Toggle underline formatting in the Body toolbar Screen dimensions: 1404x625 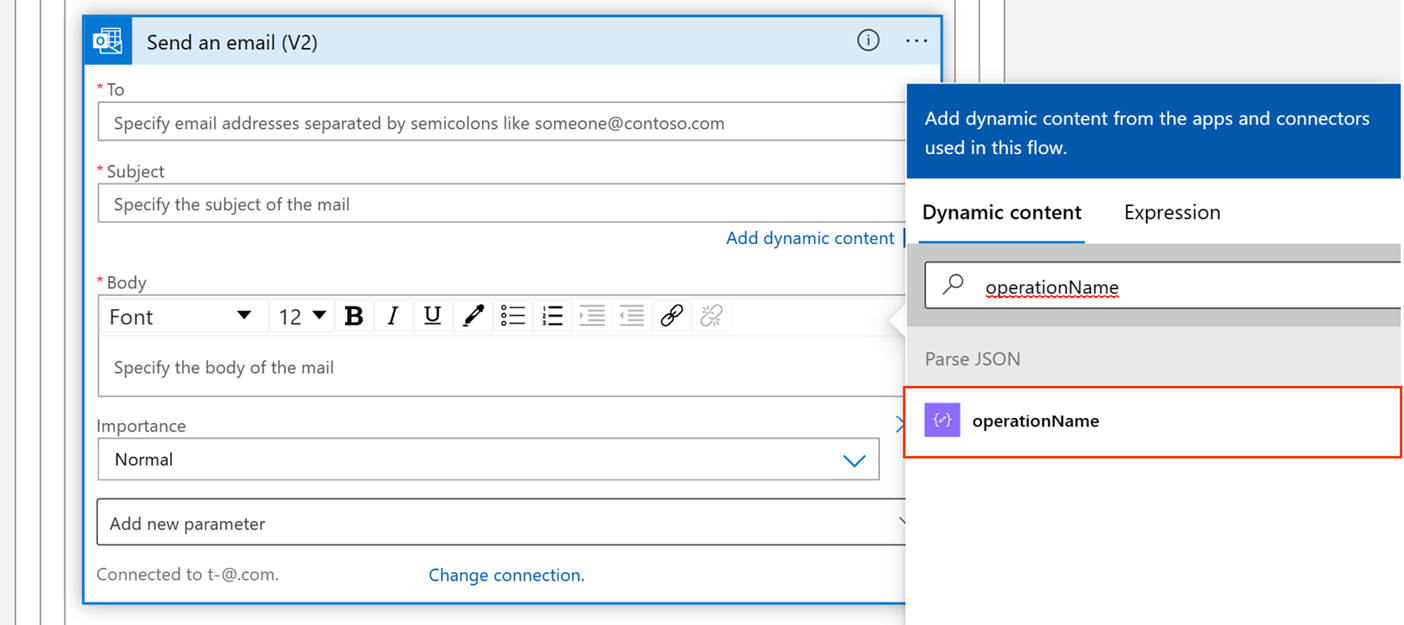(432, 316)
